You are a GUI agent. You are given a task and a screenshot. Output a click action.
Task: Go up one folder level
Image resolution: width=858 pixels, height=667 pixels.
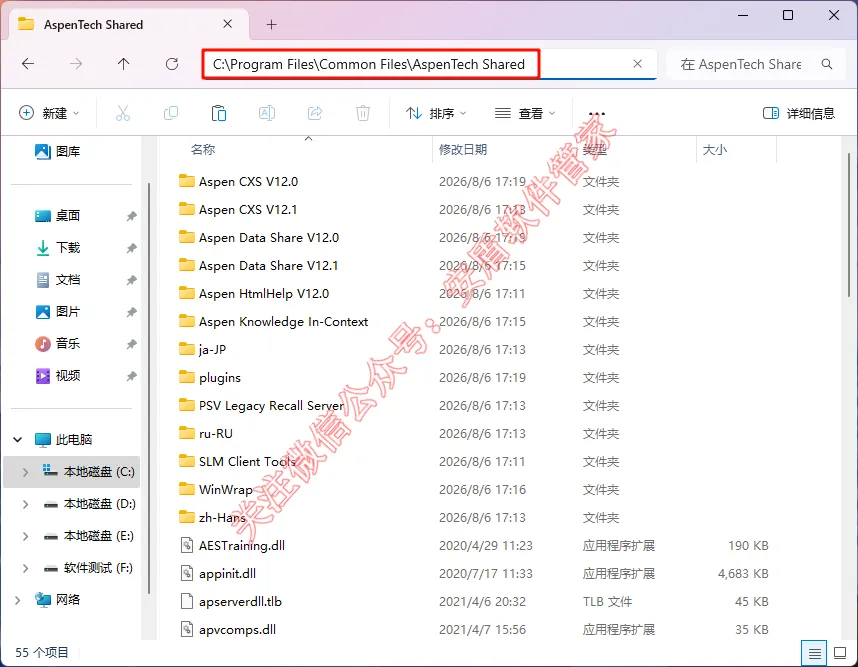point(124,64)
